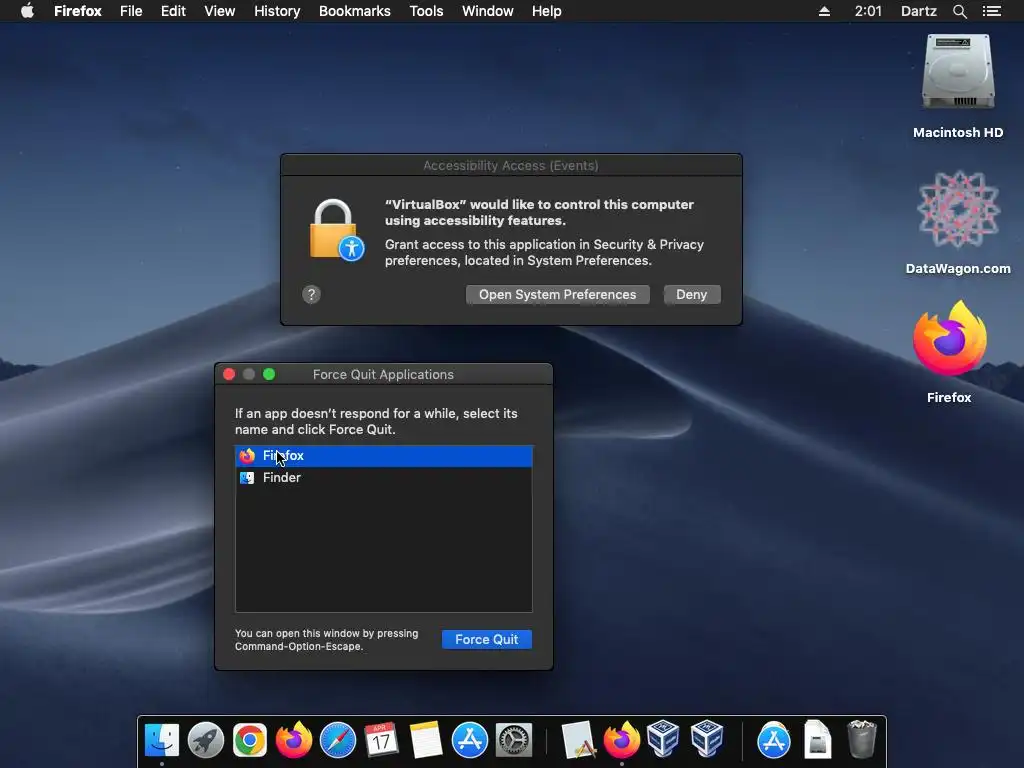Click Accessibility Access (Events) title bar
Screen dimensions: 1024x768
[x=511, y=165]
